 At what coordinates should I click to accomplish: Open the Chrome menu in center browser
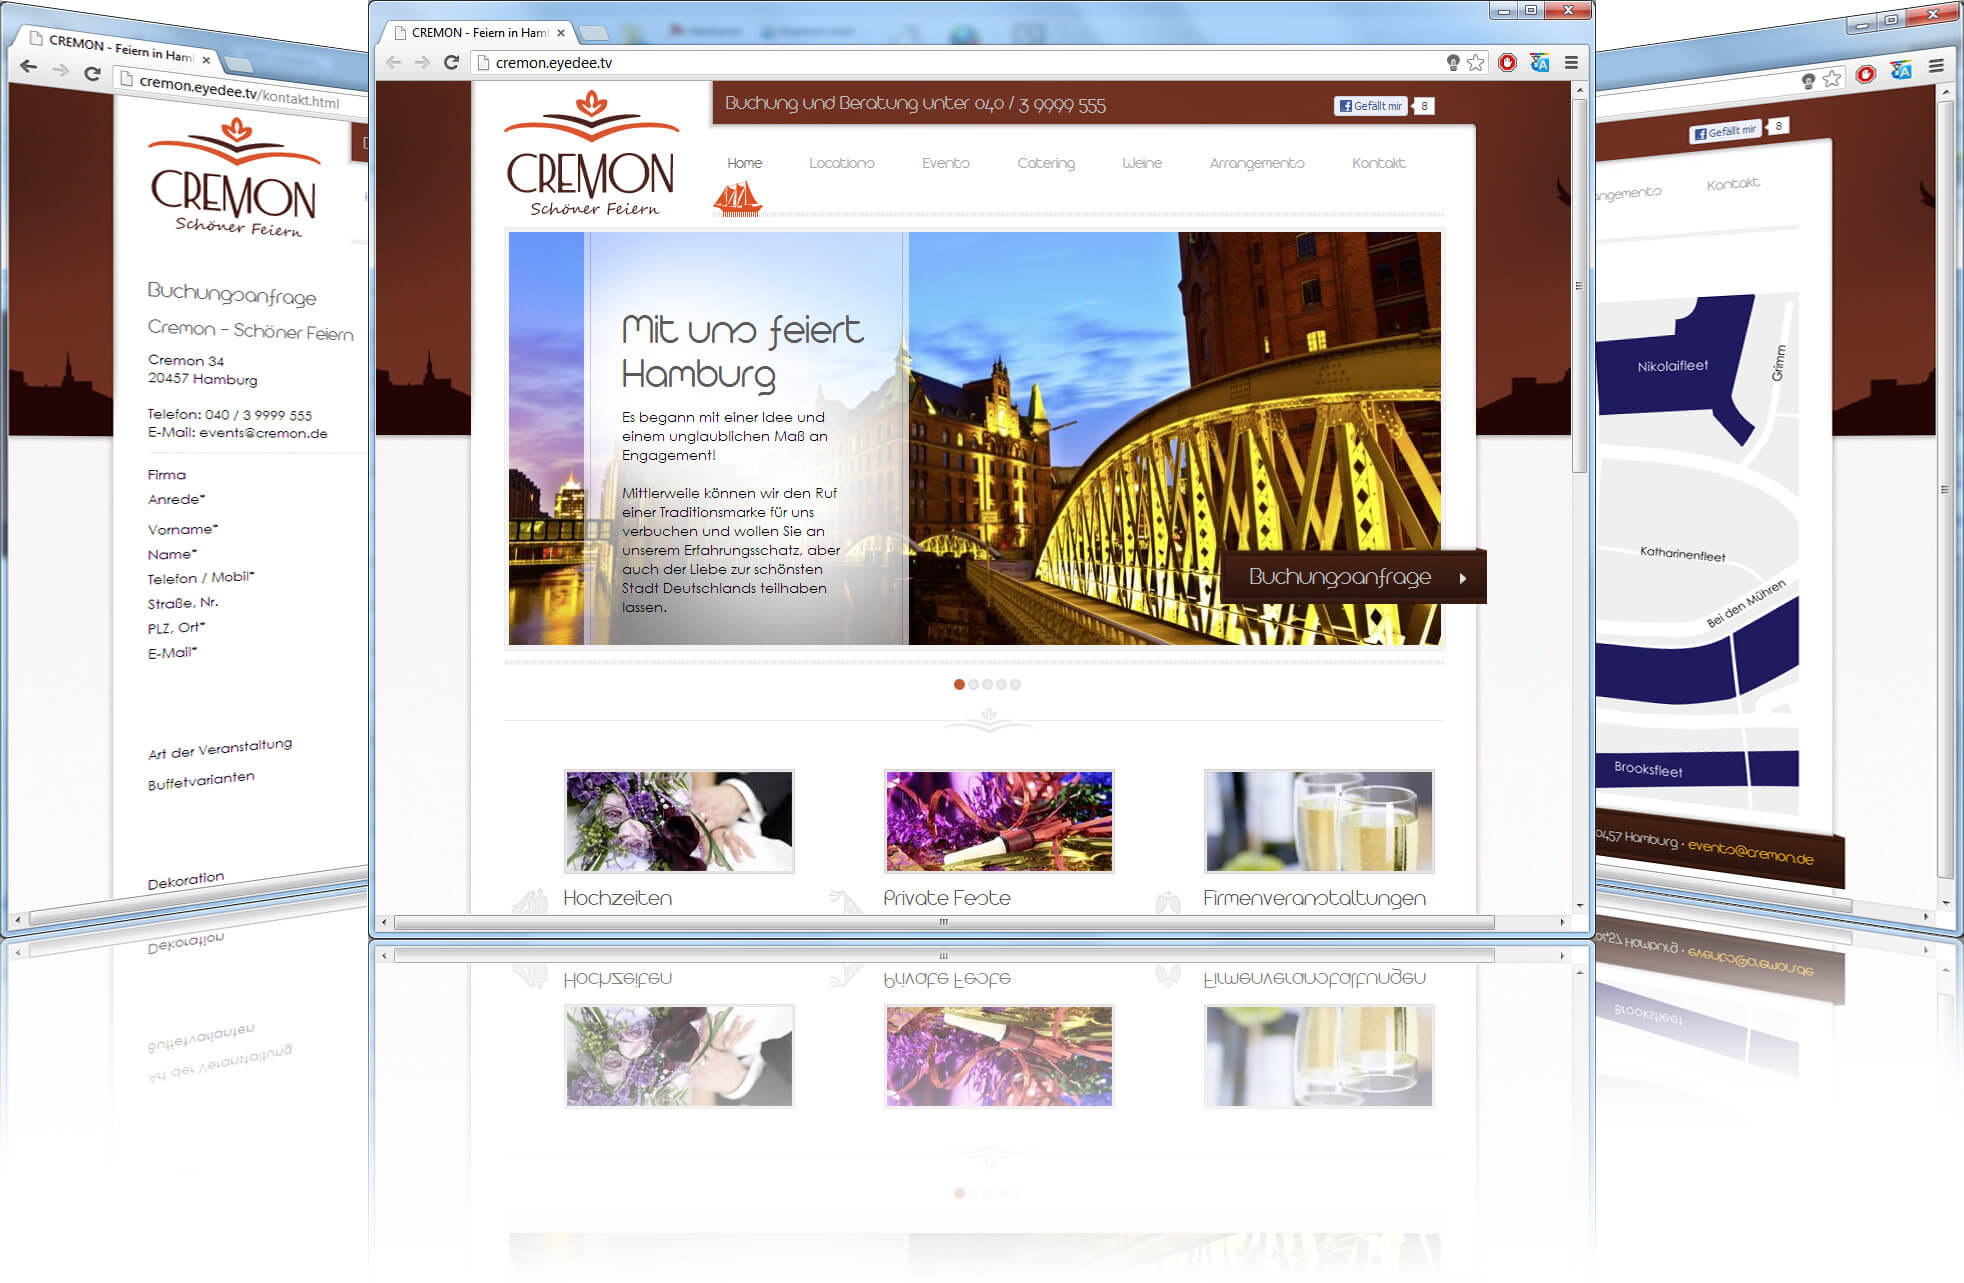pyautogui.click(x=1571, y=62)
